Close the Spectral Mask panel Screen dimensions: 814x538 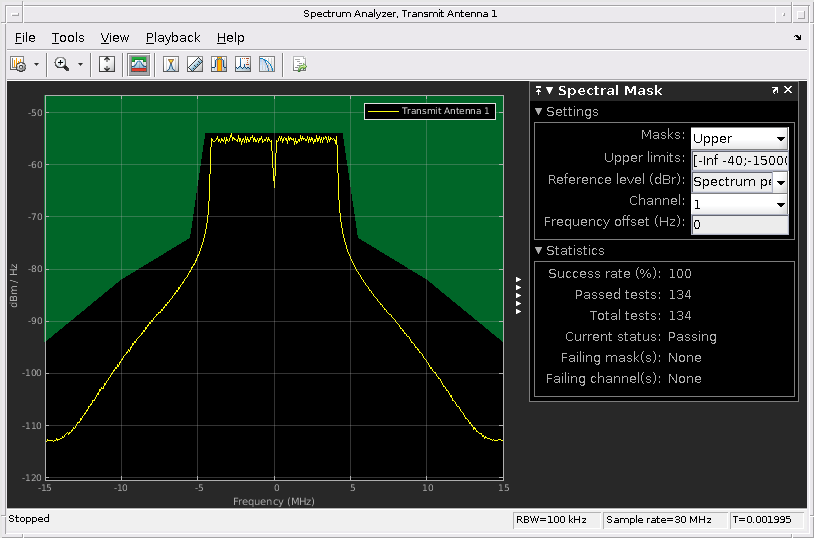(788, 90)
